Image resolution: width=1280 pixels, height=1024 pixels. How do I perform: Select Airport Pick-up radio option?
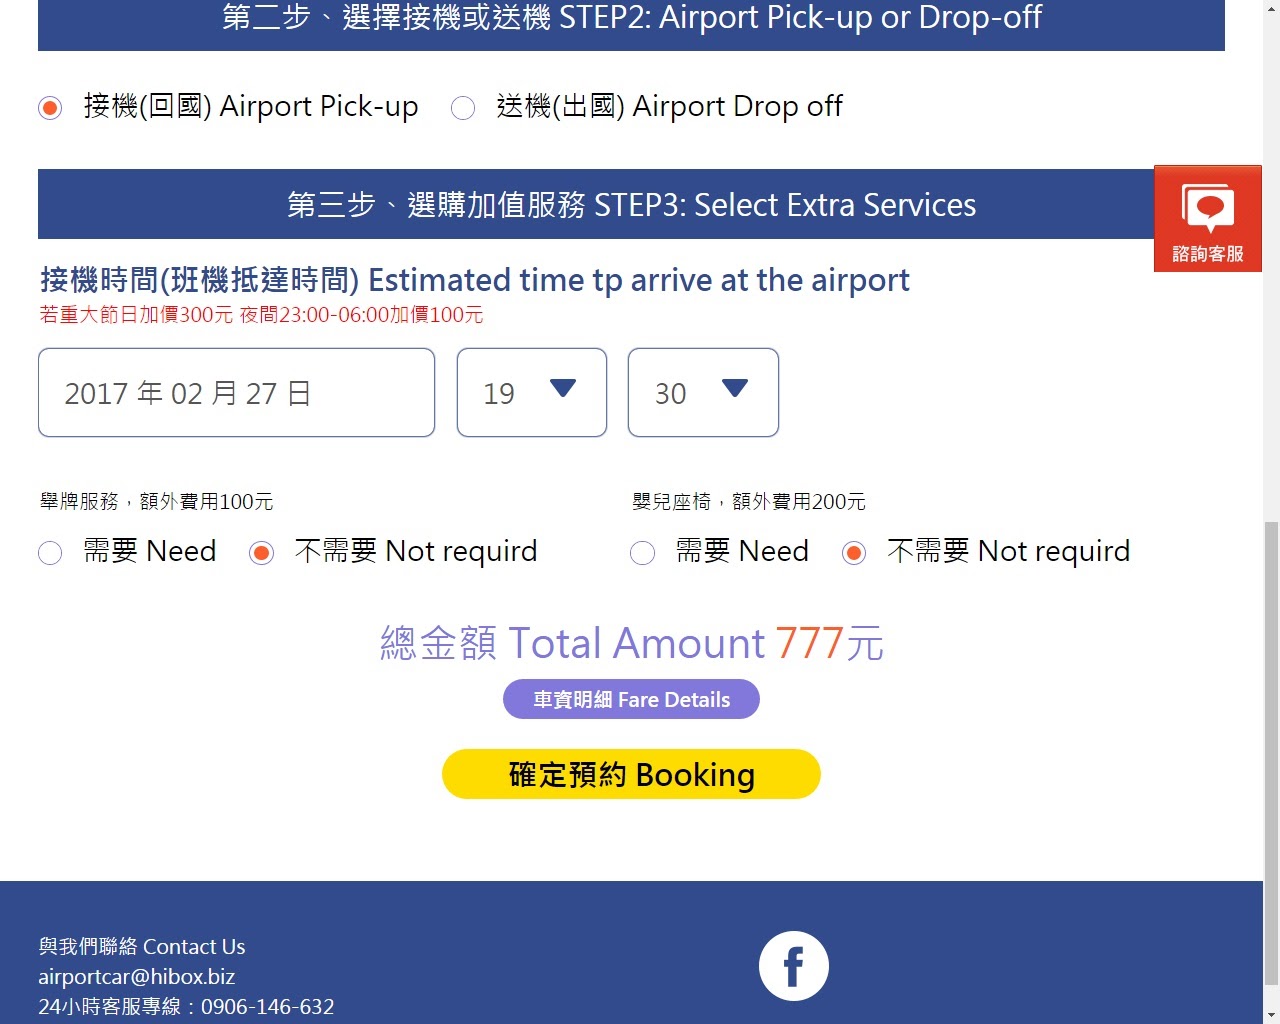point(50,107)
